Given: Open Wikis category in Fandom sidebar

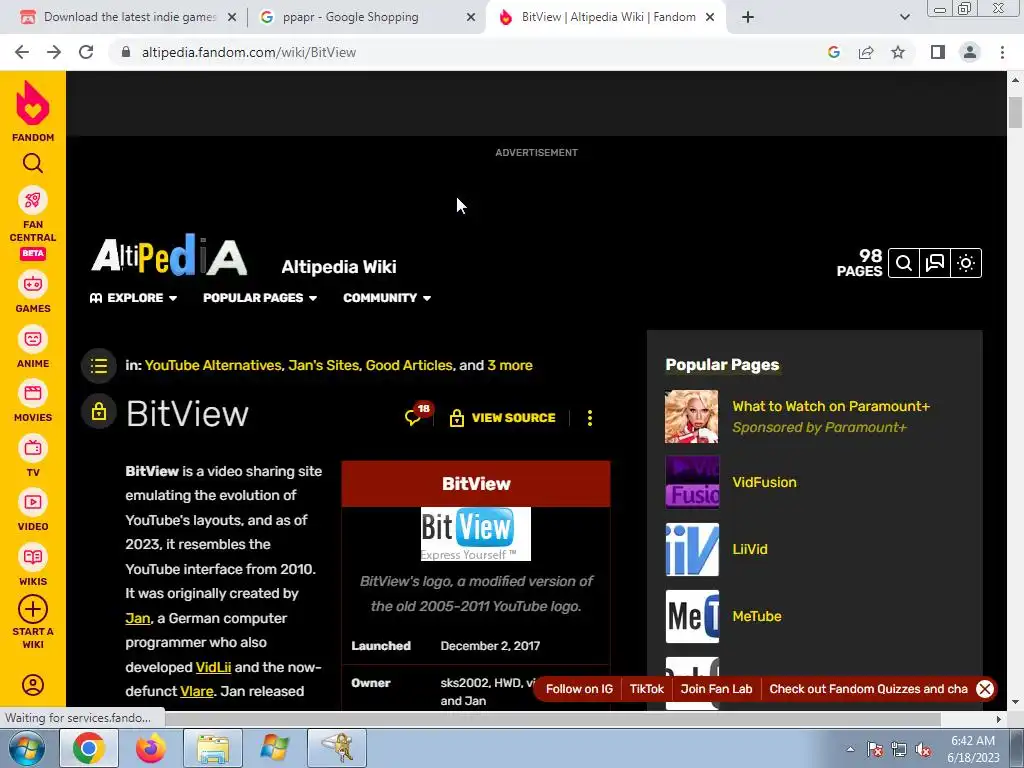Looking at the screenshot, I should coord(33,565).
